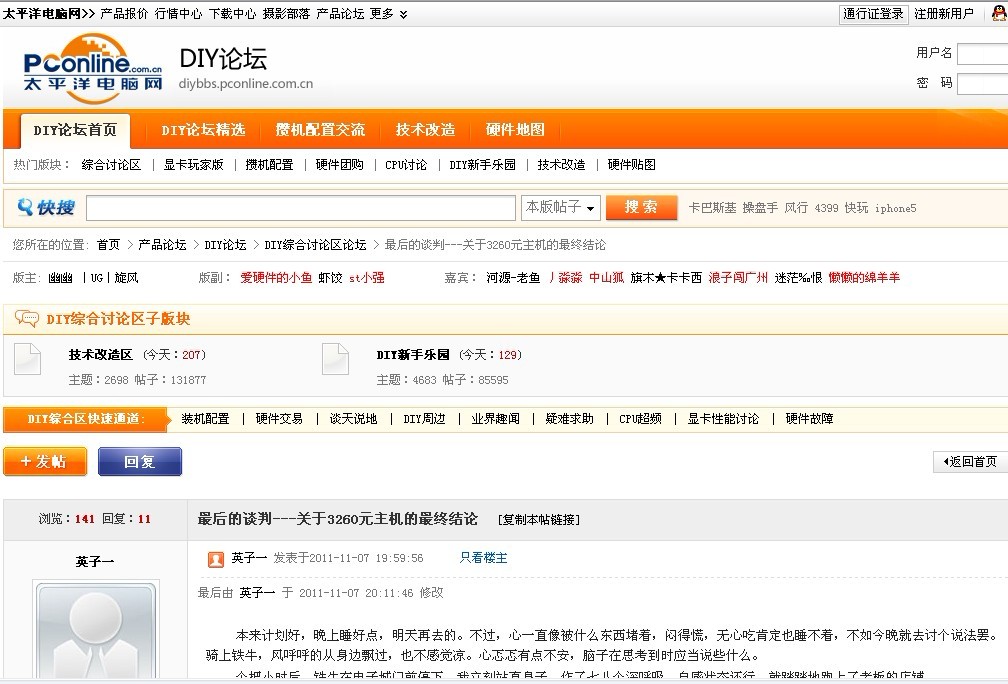Click the blue 回复 reply button
1008x684 pixels.
pyautogui.click(x=140, y=462)
